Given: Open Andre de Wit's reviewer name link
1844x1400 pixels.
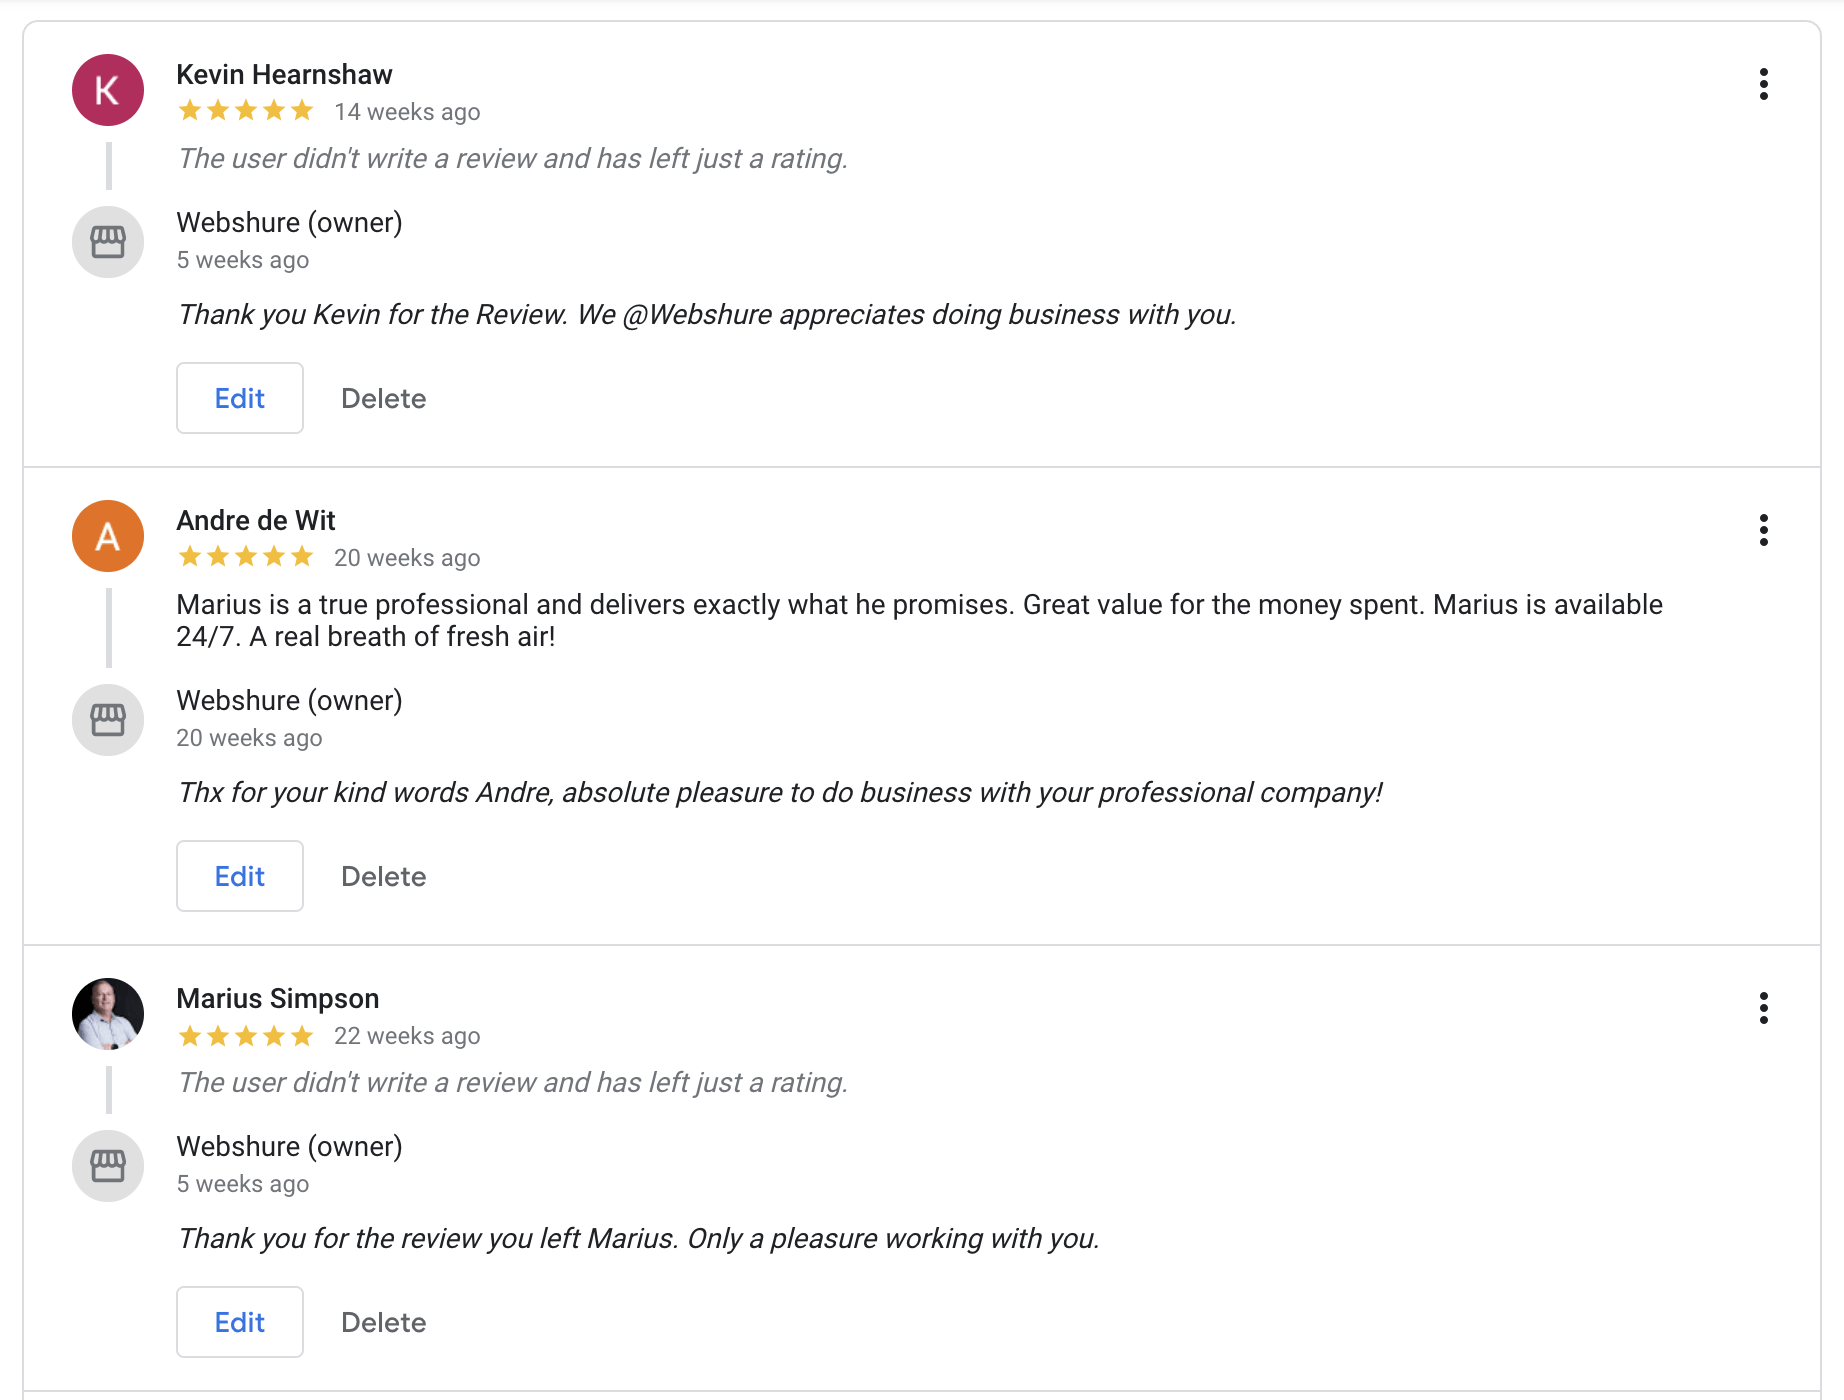Looking at the screenshot, I should pyautogui.click(x=256, y=521).
